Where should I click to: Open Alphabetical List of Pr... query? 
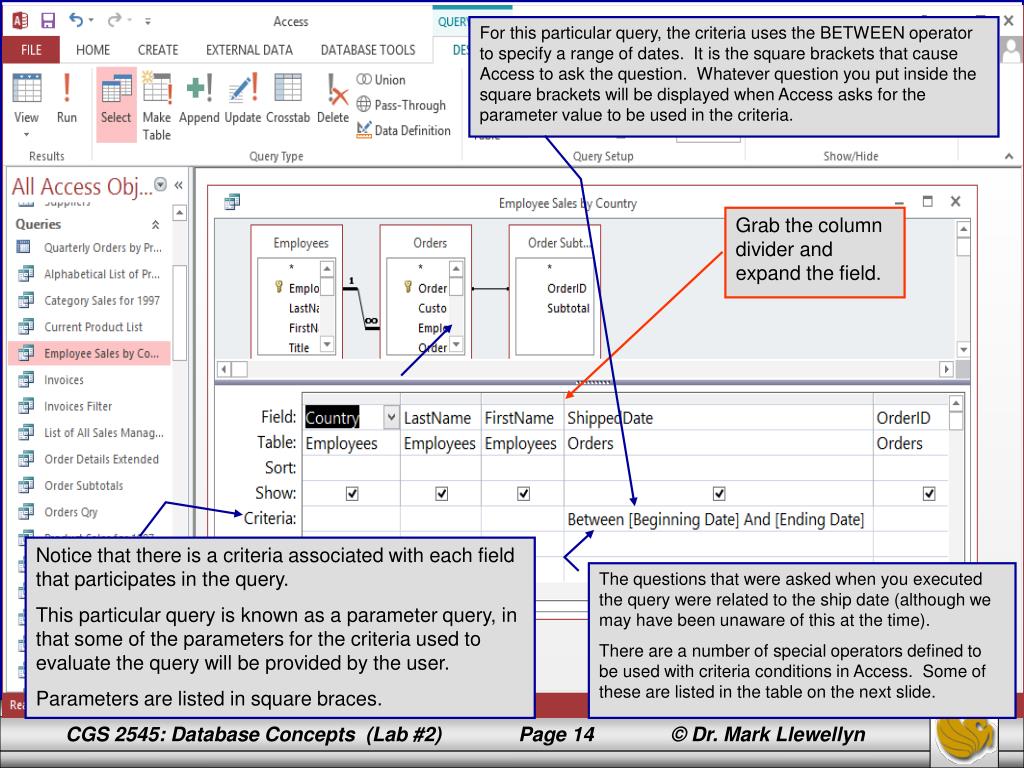click(89, 274)
